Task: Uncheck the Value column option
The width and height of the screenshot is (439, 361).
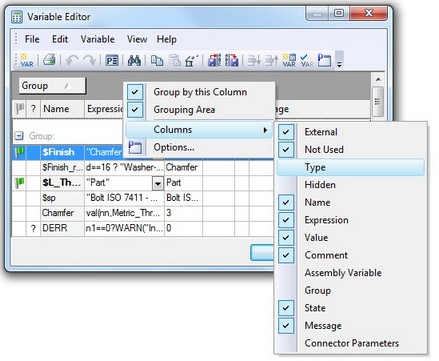Action: coord(286,238)
